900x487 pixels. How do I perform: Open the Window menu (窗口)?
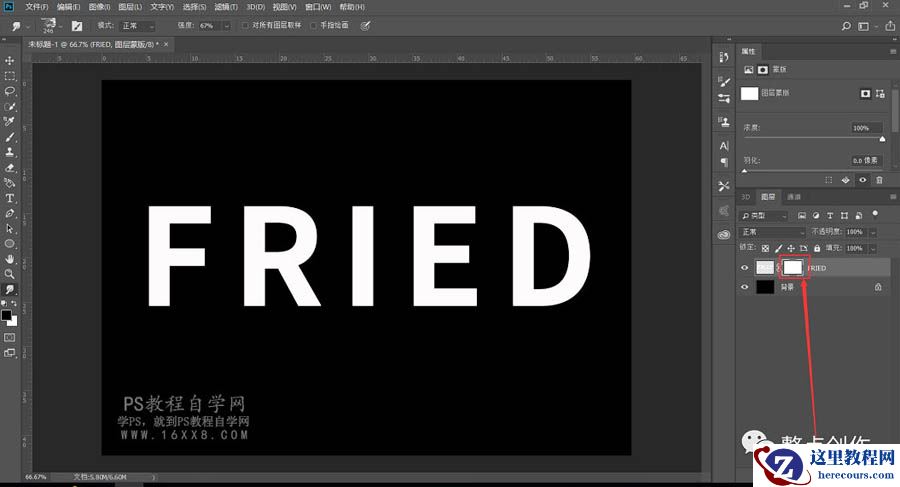pyautogui.click(x=318, y=7)
